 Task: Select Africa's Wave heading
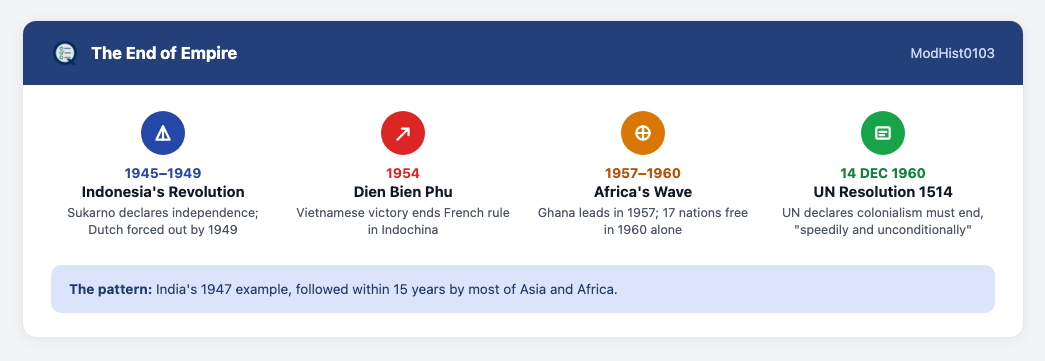642,192
